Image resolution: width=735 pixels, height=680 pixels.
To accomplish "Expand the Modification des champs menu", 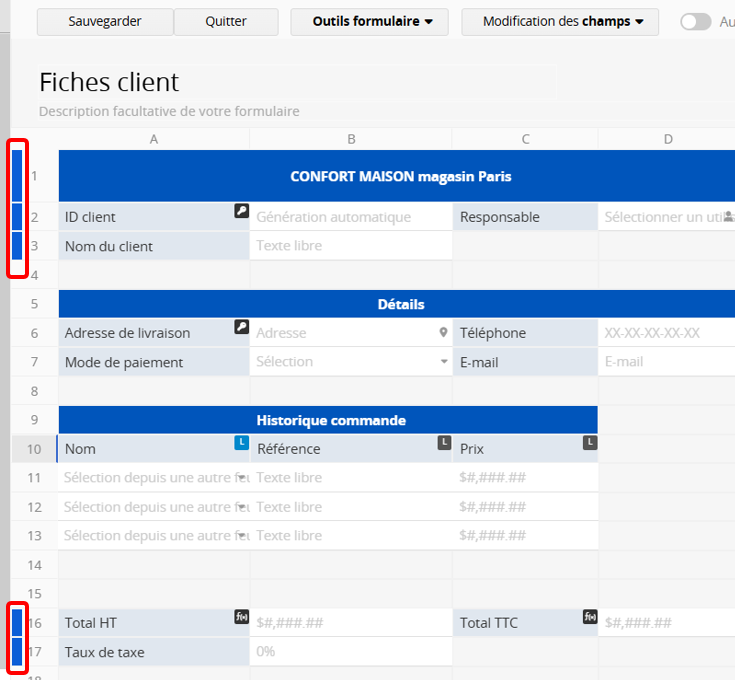I will coord(560,22).
